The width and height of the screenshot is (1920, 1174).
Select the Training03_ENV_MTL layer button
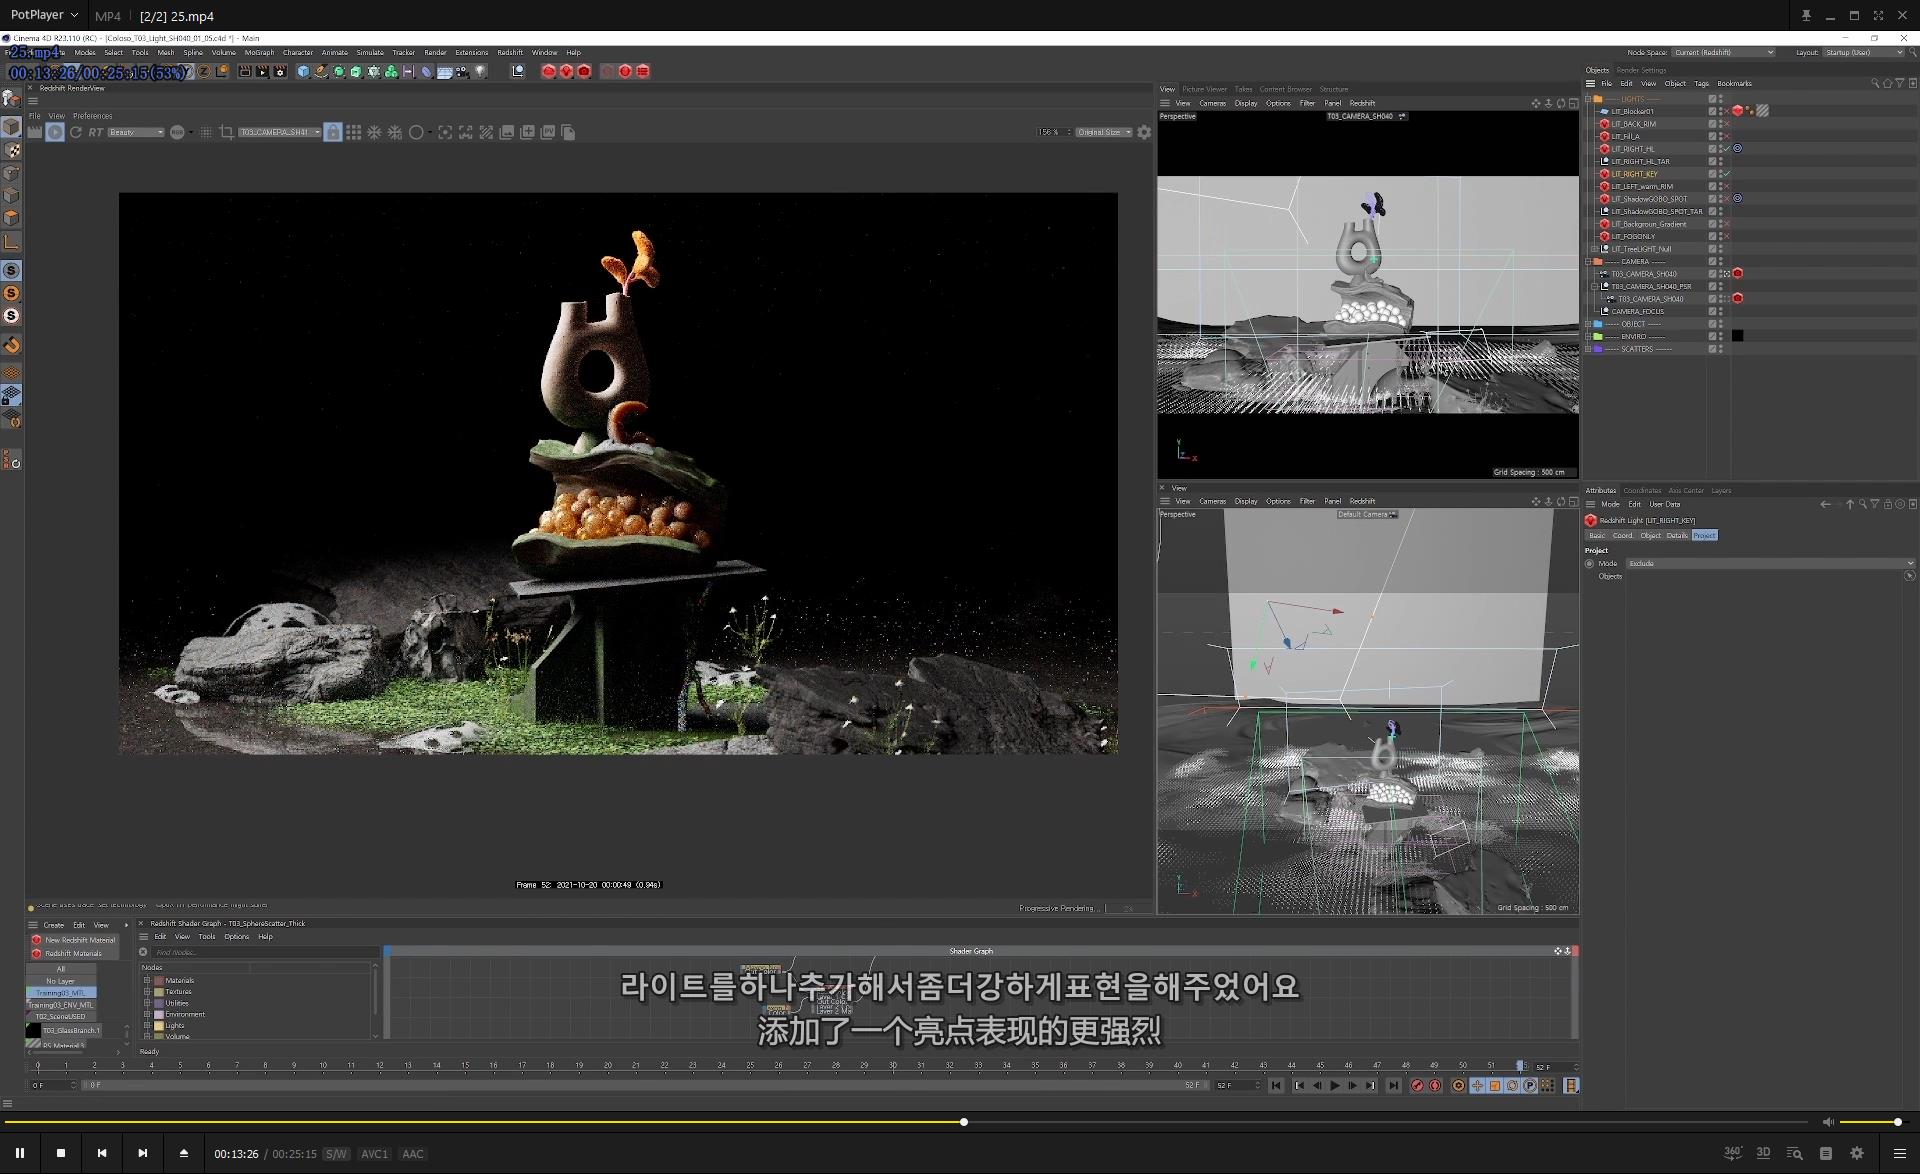(61, 1005)
